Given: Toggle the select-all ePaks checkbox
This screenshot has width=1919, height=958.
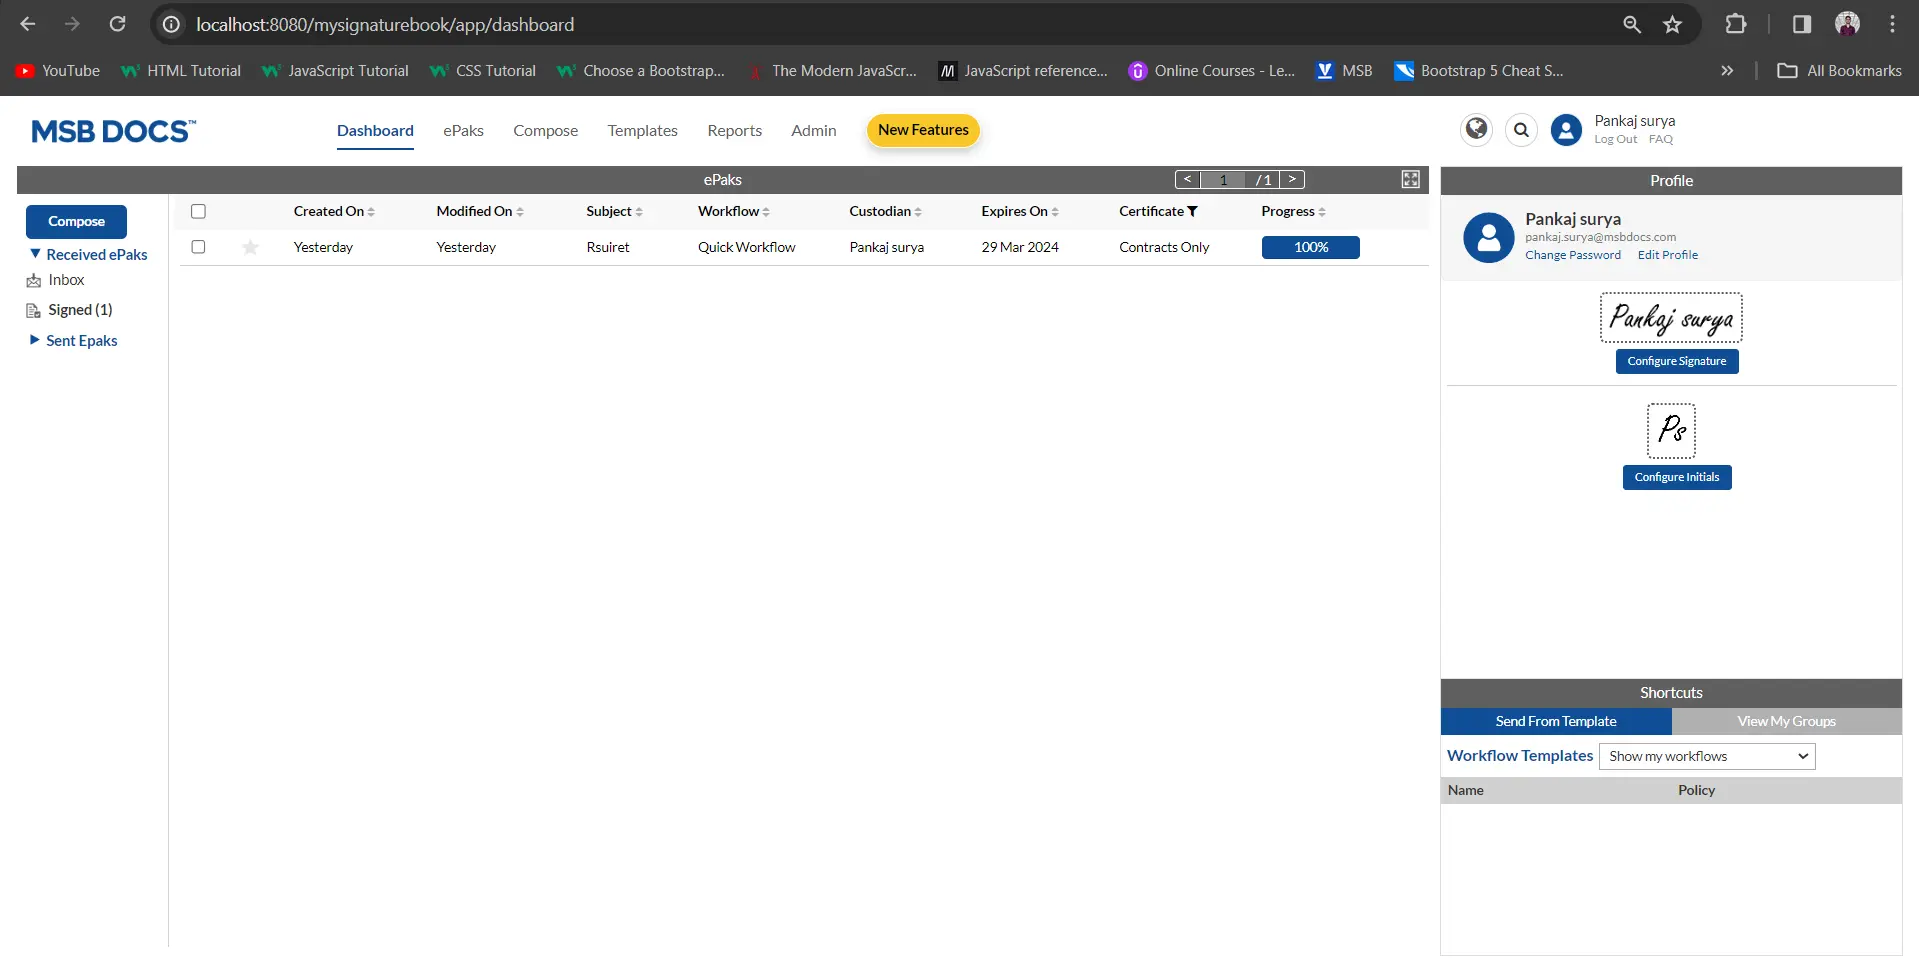Looking at the screenshot, I should click(x=198, y=211).
